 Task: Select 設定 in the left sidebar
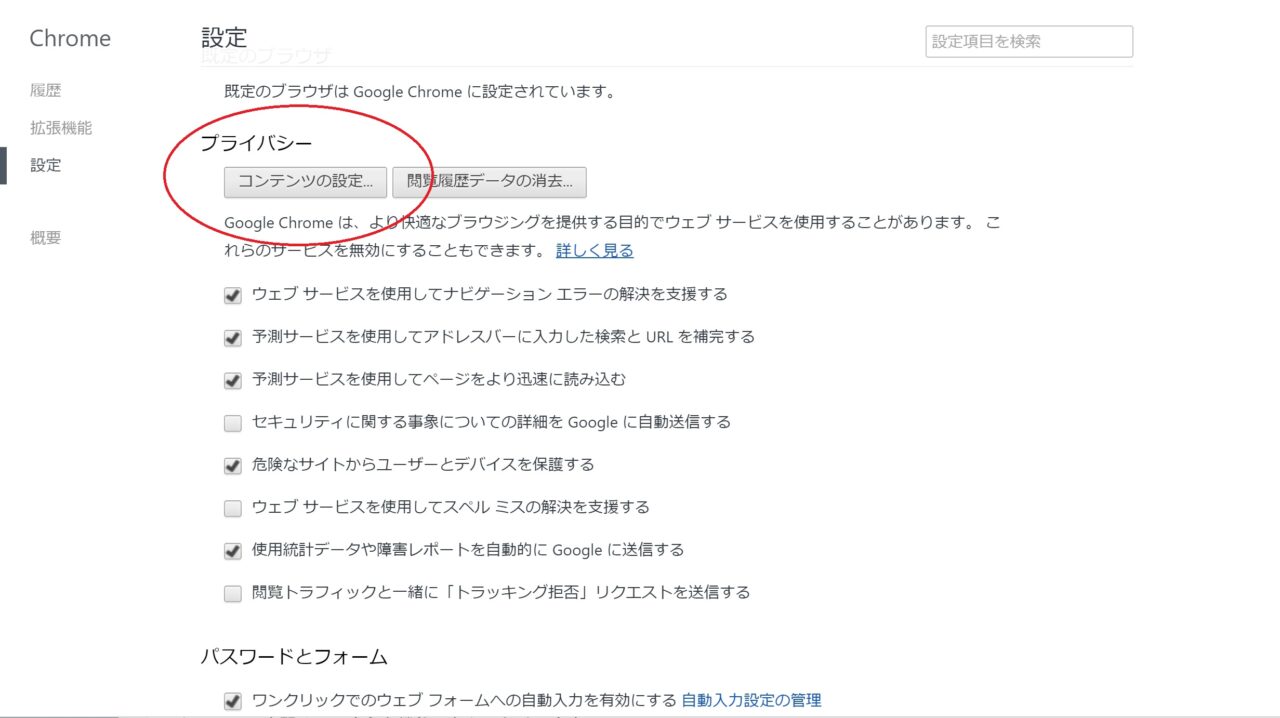[45, 165]
